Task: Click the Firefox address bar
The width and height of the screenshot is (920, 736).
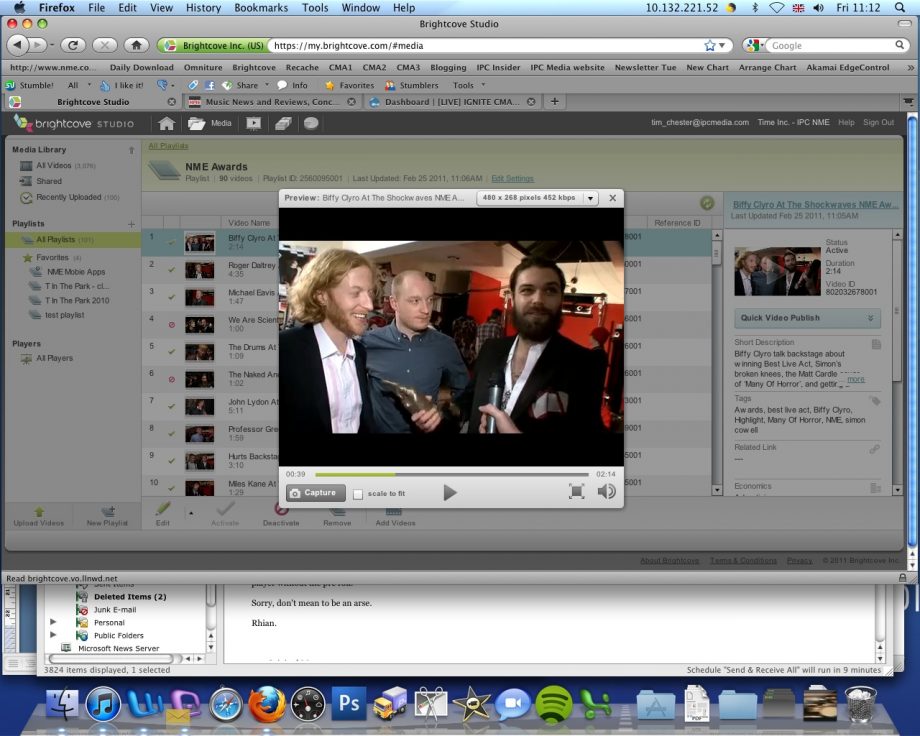Action: click(487, 45)
